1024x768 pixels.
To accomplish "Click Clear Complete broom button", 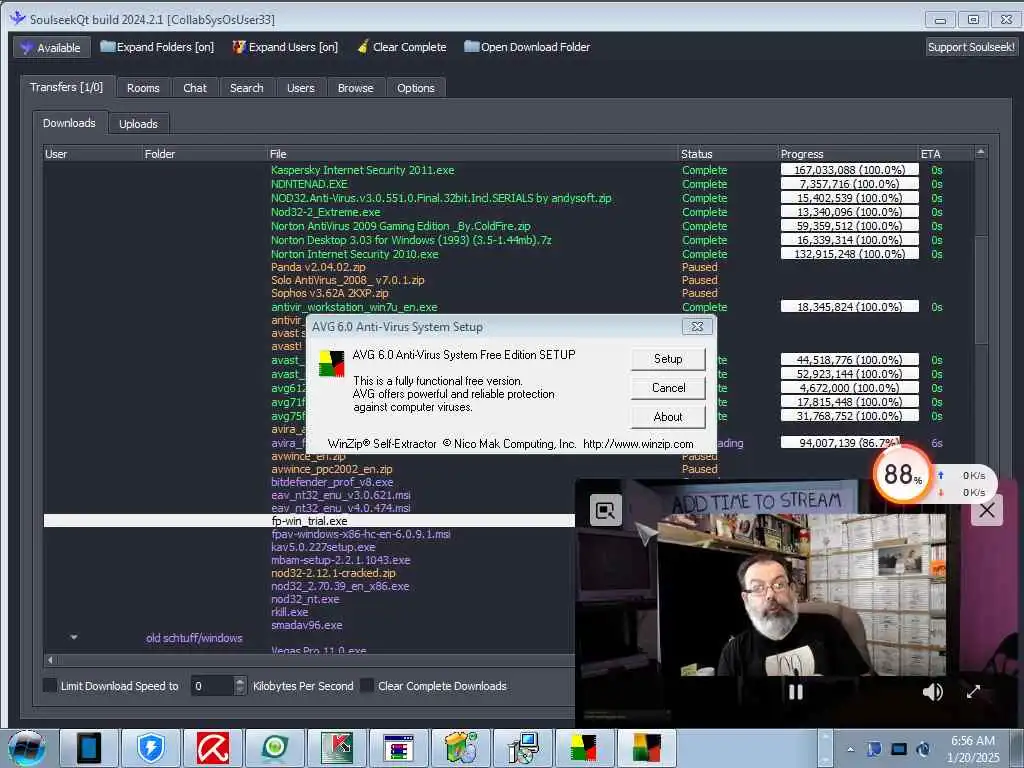I will point(402,47).
